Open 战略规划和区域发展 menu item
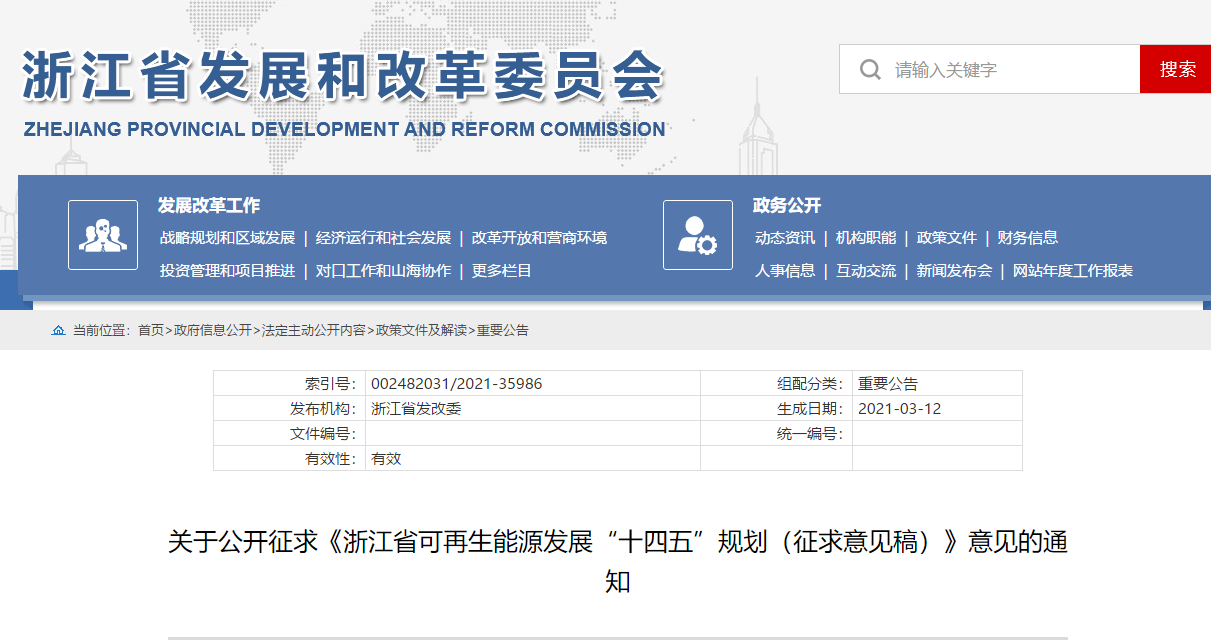 pyautogui.click(x=227, y=238)
